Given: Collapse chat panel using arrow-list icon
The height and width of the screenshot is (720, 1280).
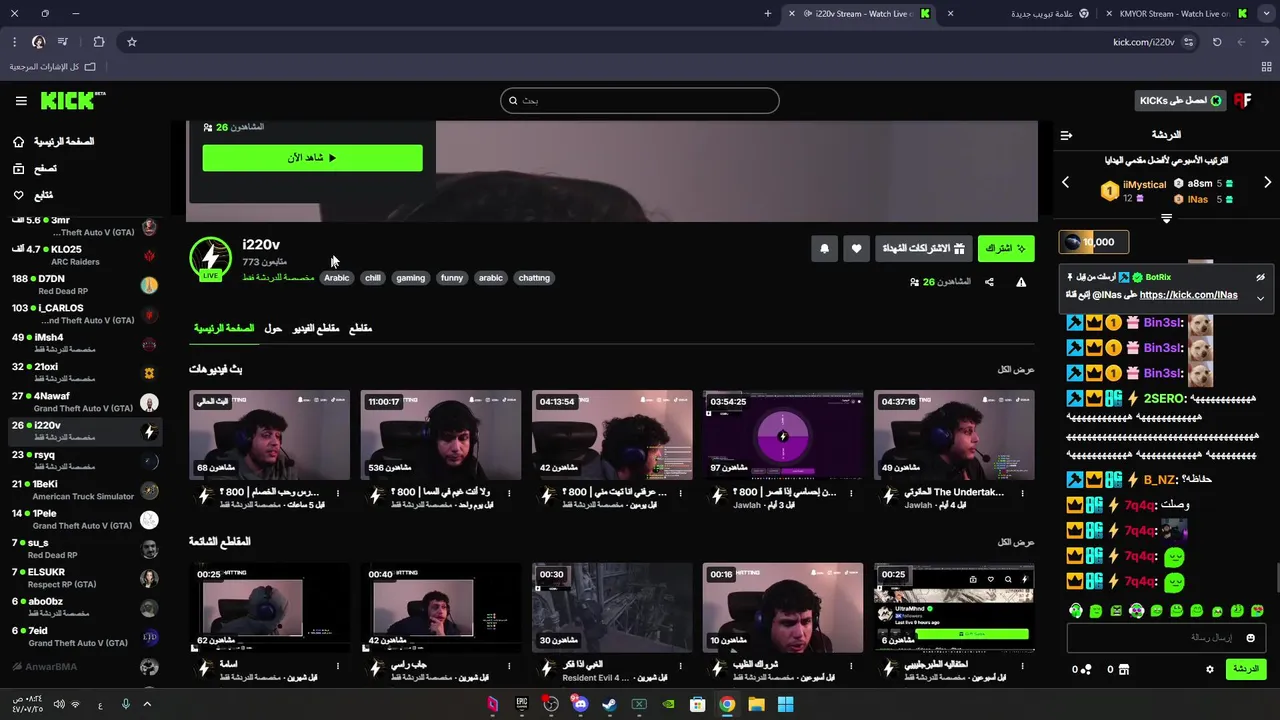Looking at the screenshot, I should (1066, 135).
